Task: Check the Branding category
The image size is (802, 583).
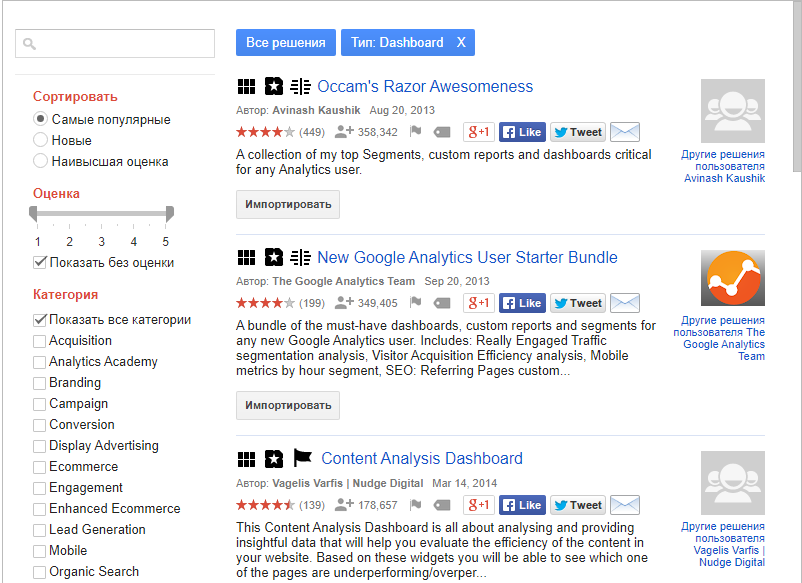Action: 39,383
